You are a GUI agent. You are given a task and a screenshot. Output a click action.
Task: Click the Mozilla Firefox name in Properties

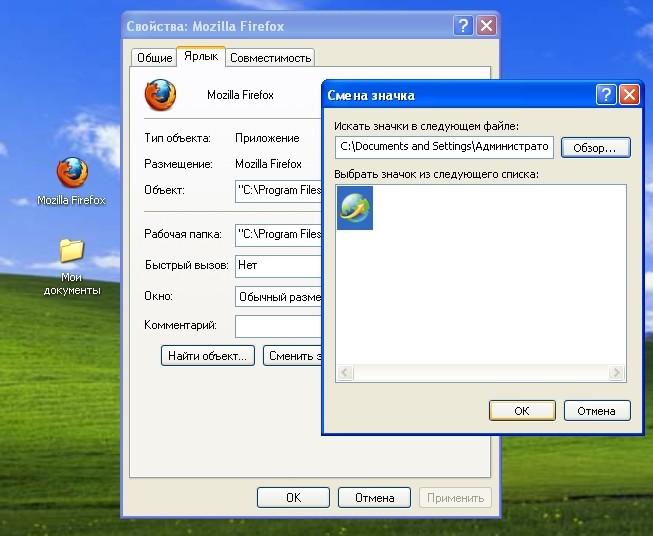click(240, 95)
